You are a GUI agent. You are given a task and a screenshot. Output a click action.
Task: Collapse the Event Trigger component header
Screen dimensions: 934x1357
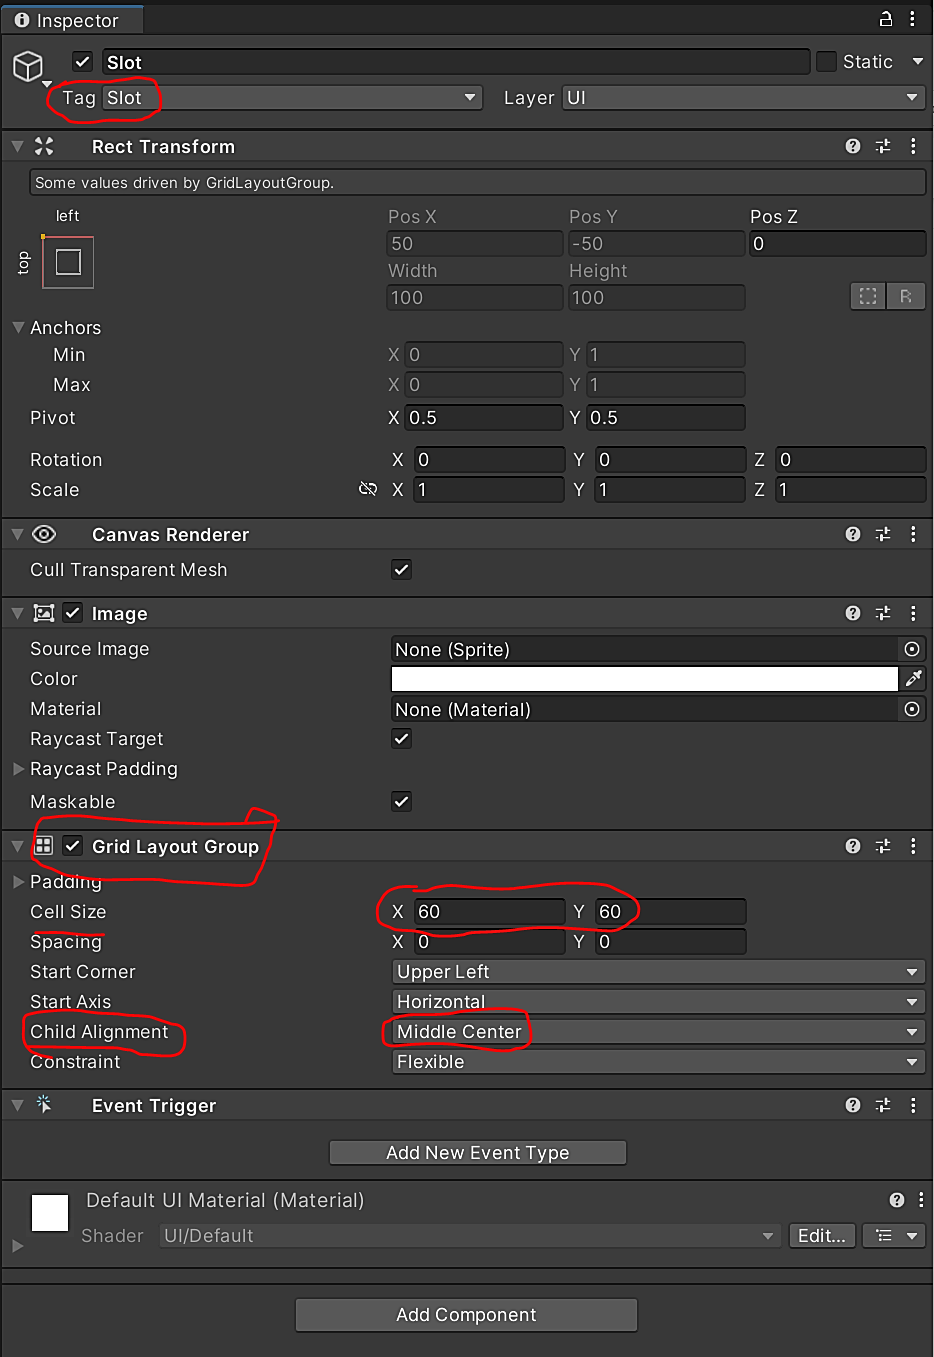tap(17, 1105)
